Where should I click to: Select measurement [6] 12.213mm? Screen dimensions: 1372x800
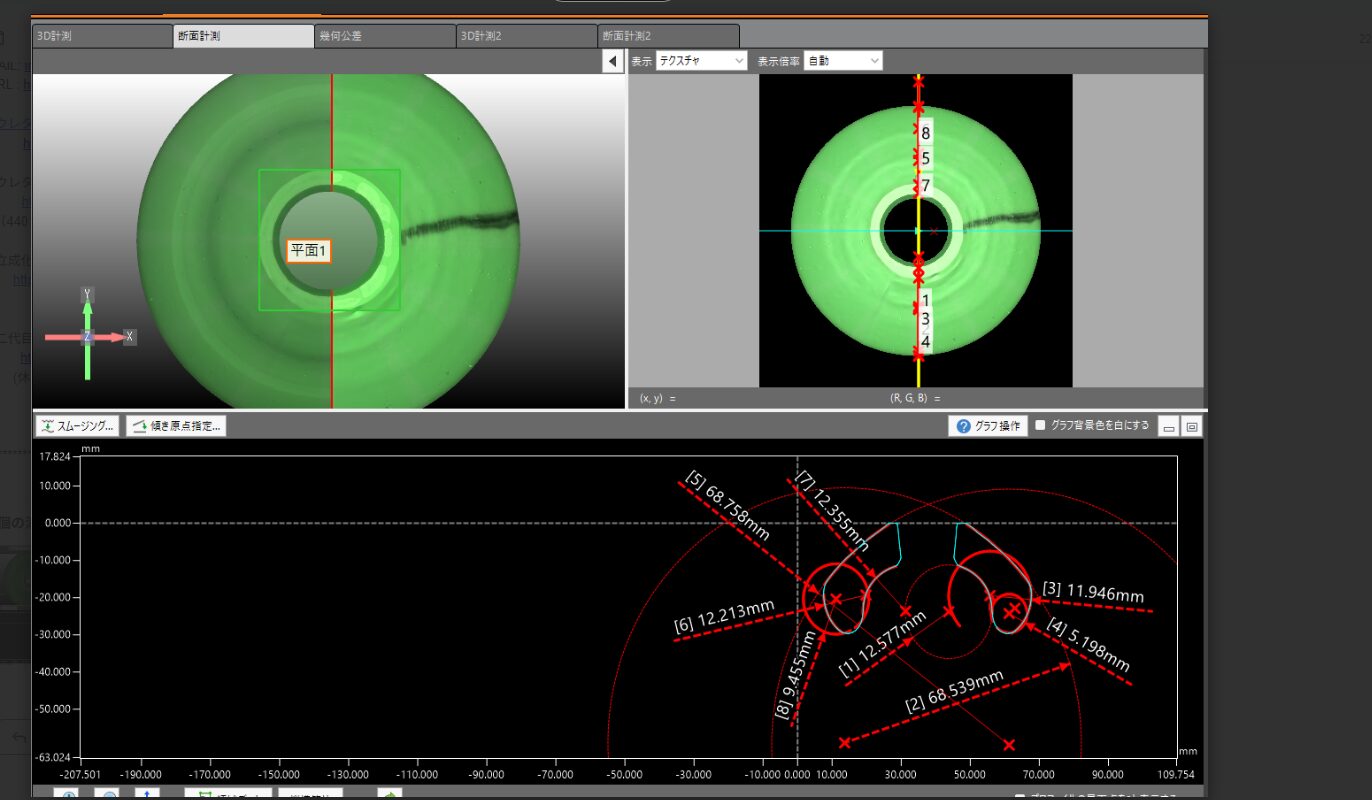click(x=725, y=615)
